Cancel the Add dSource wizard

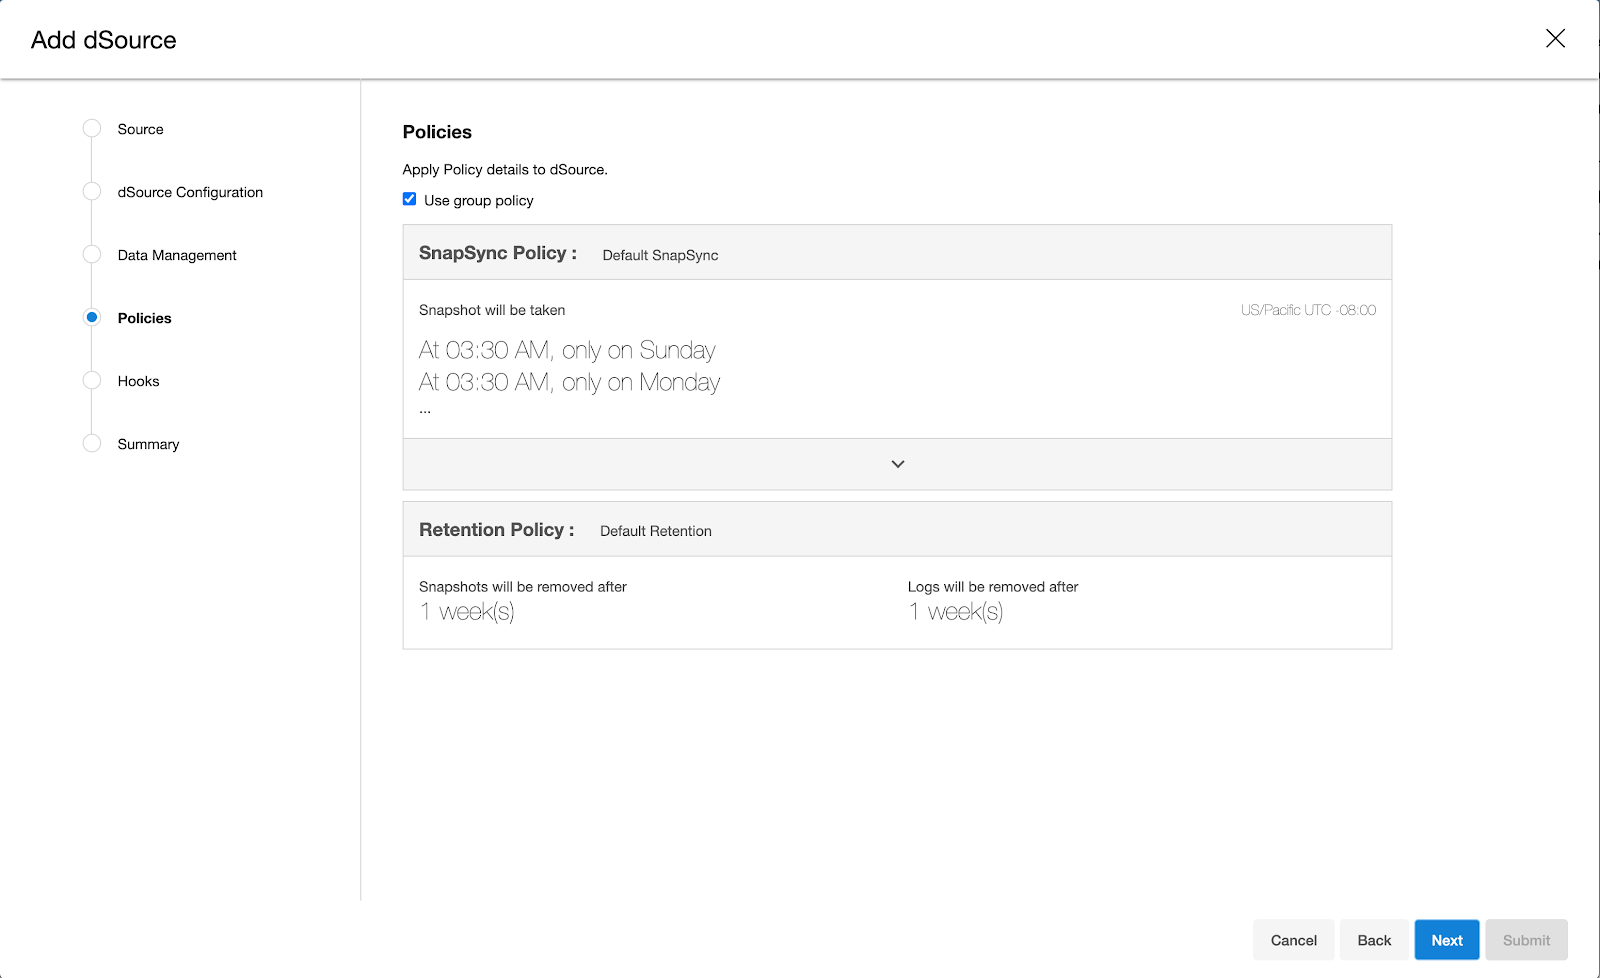click(x=1293, y=939)
